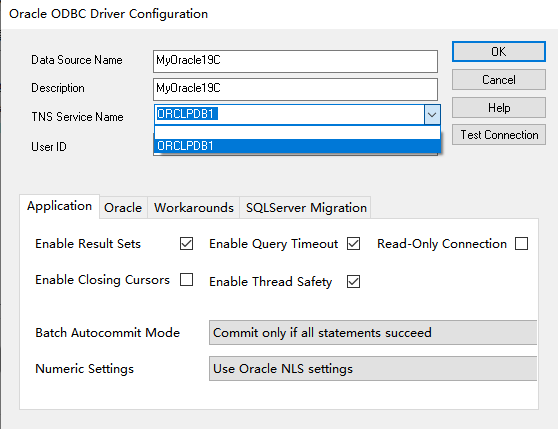Open the Help button
The height and width of the screenshot is (429, 558).
click(x=499, y=107)
